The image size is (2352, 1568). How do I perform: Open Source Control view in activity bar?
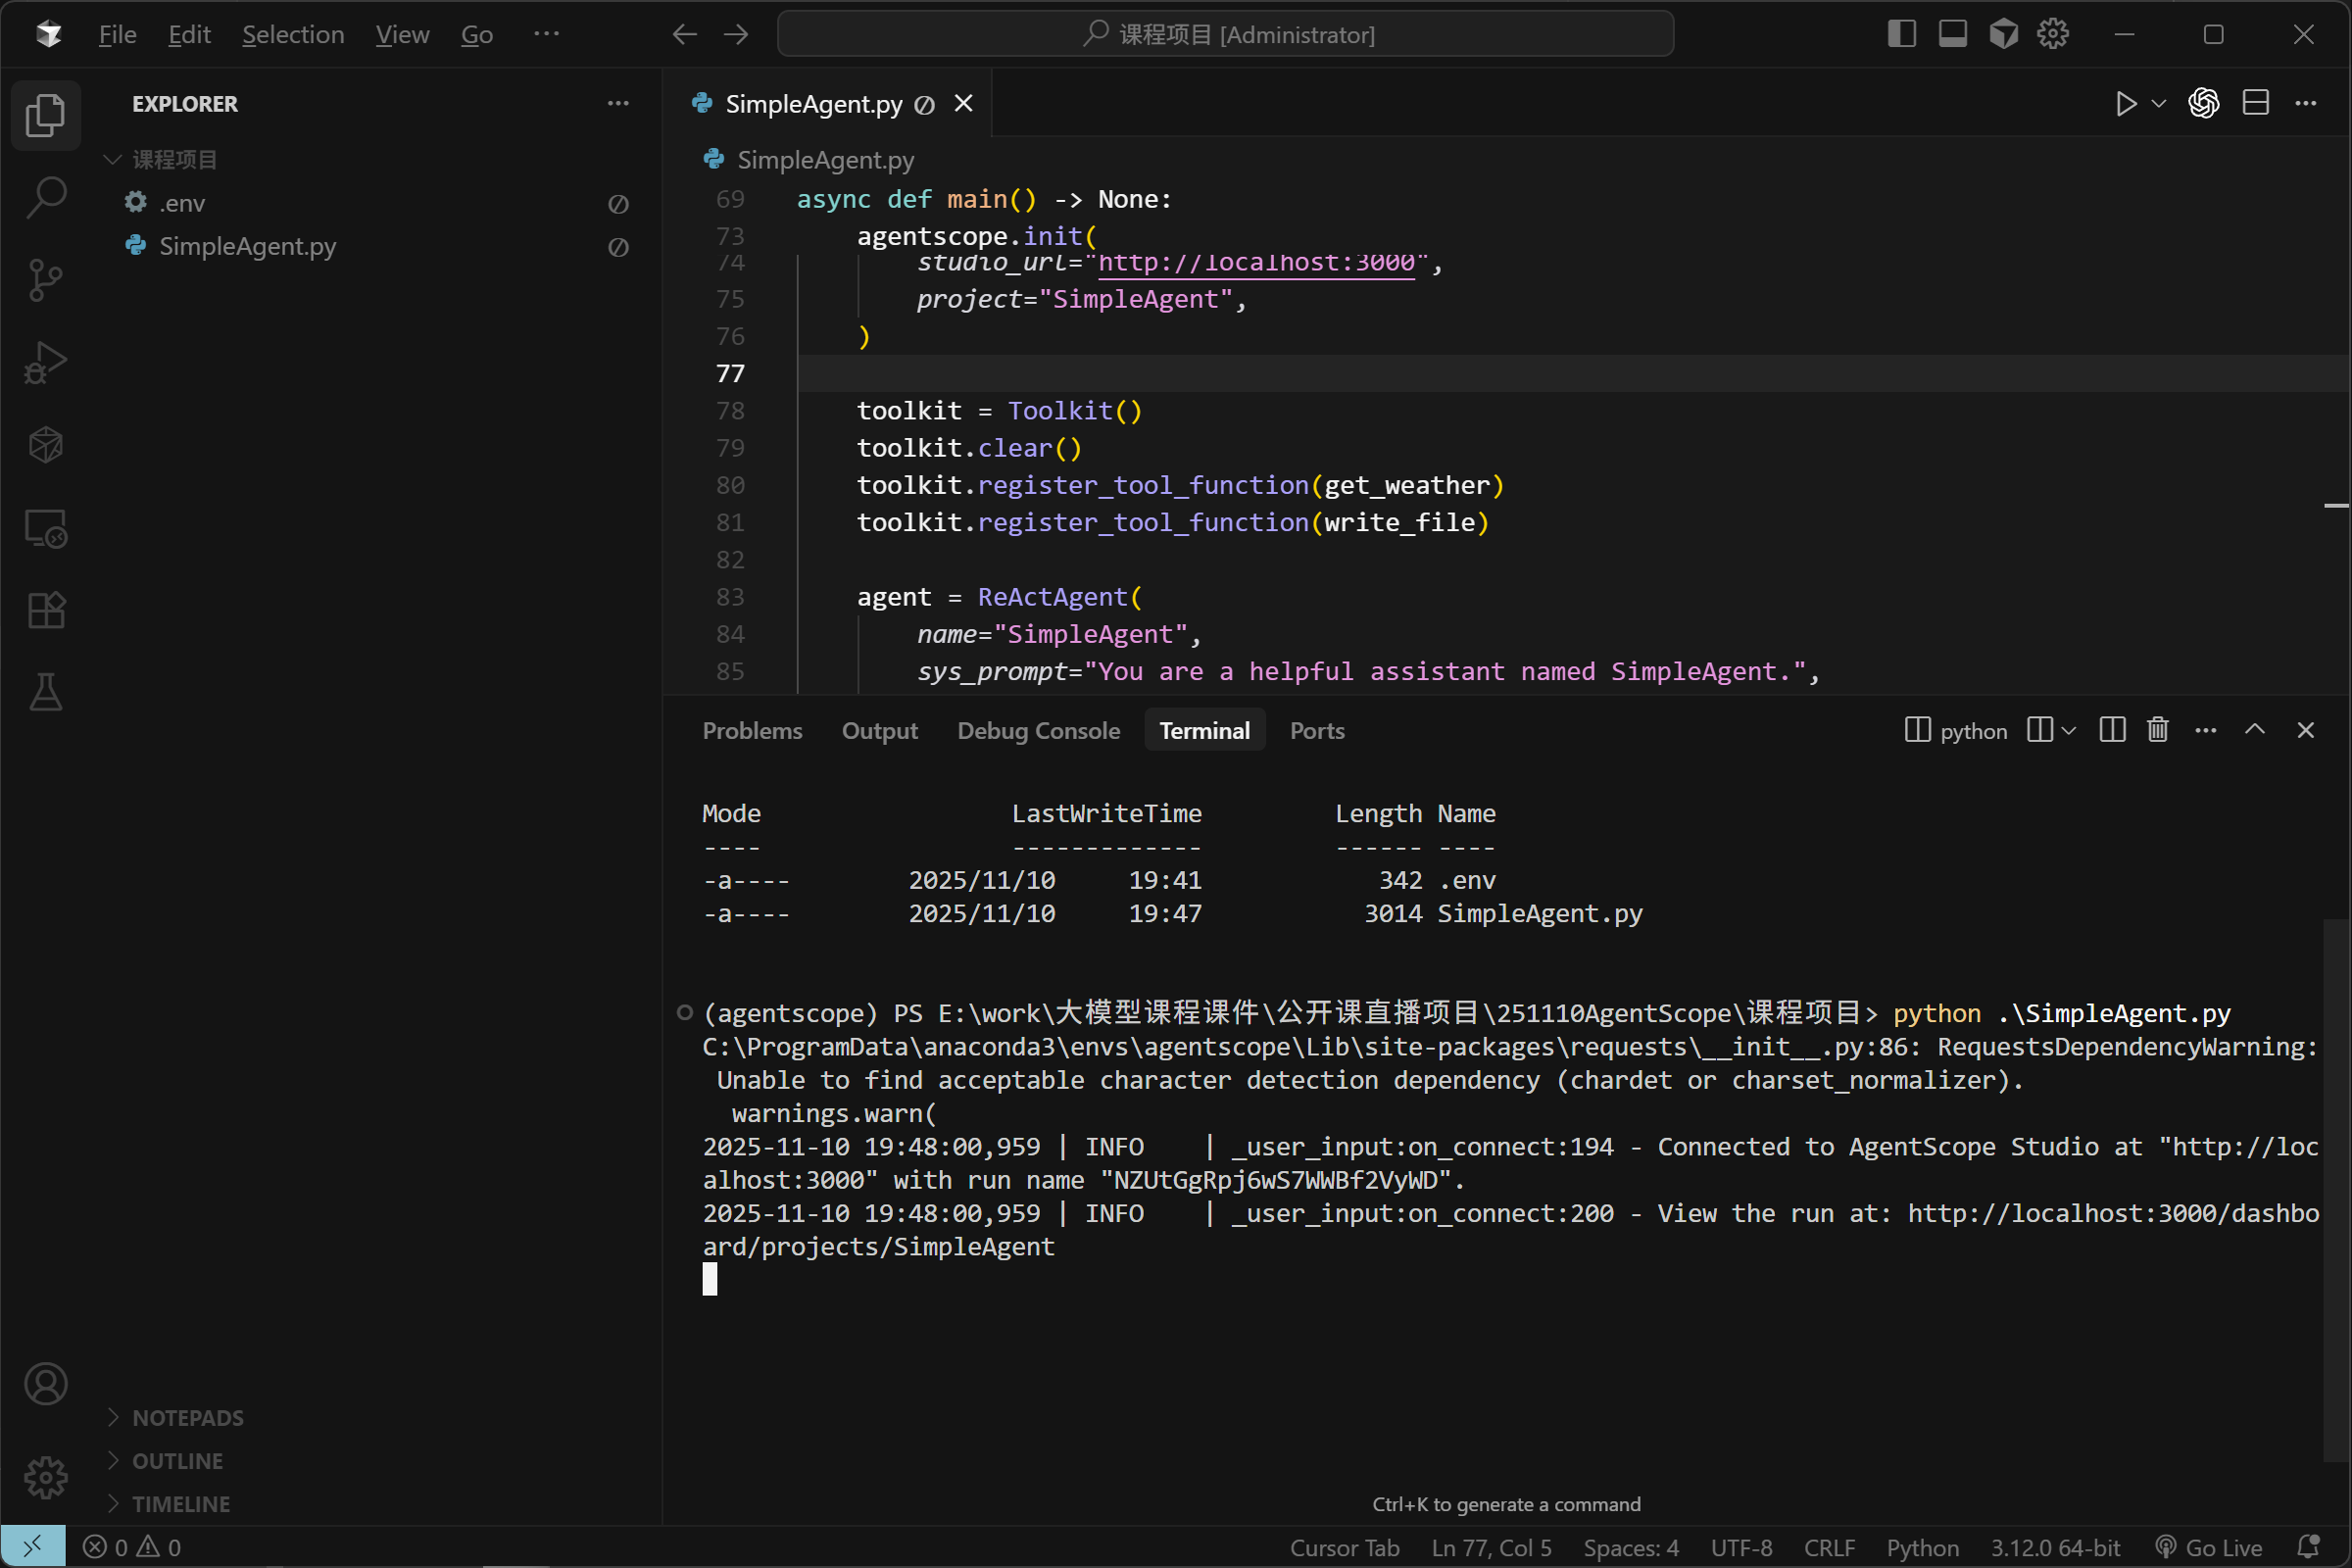pyautogui.click(x=45, y=280)
